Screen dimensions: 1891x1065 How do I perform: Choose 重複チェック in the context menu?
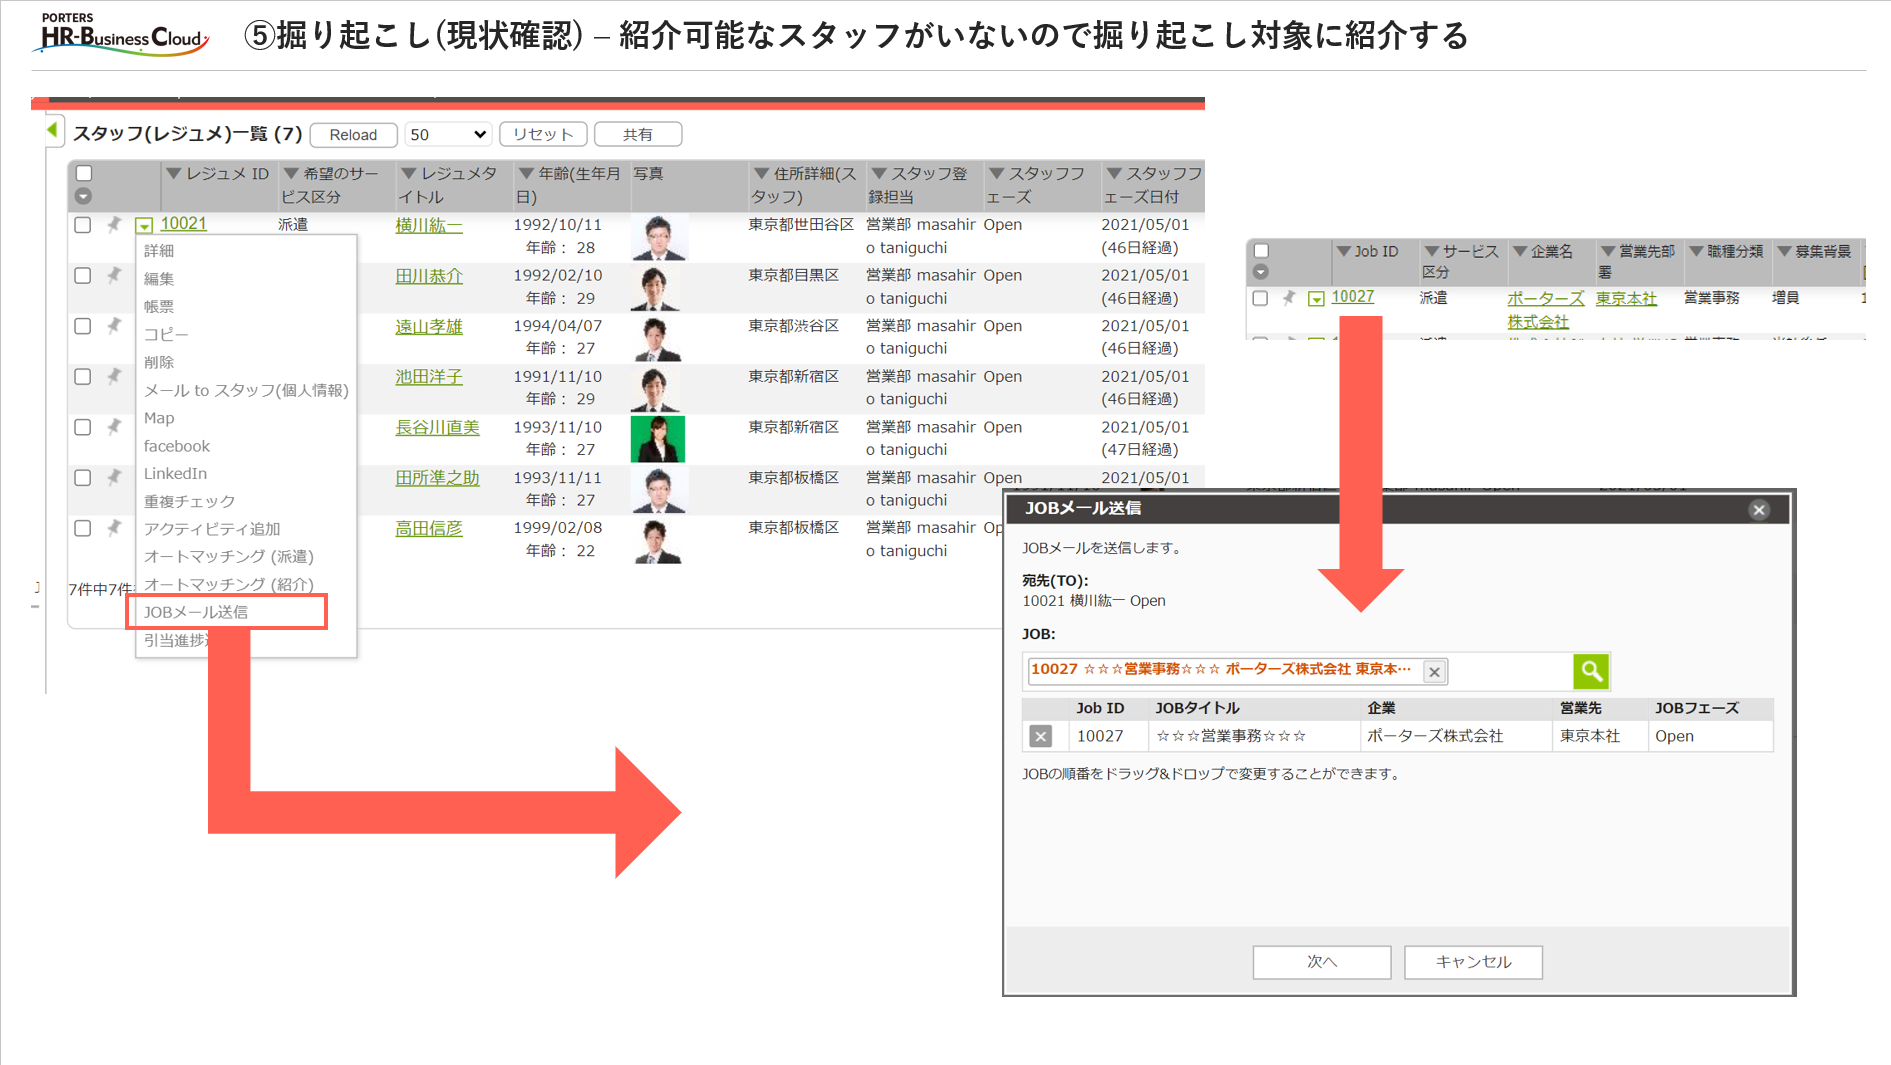(x=189, y=501)
